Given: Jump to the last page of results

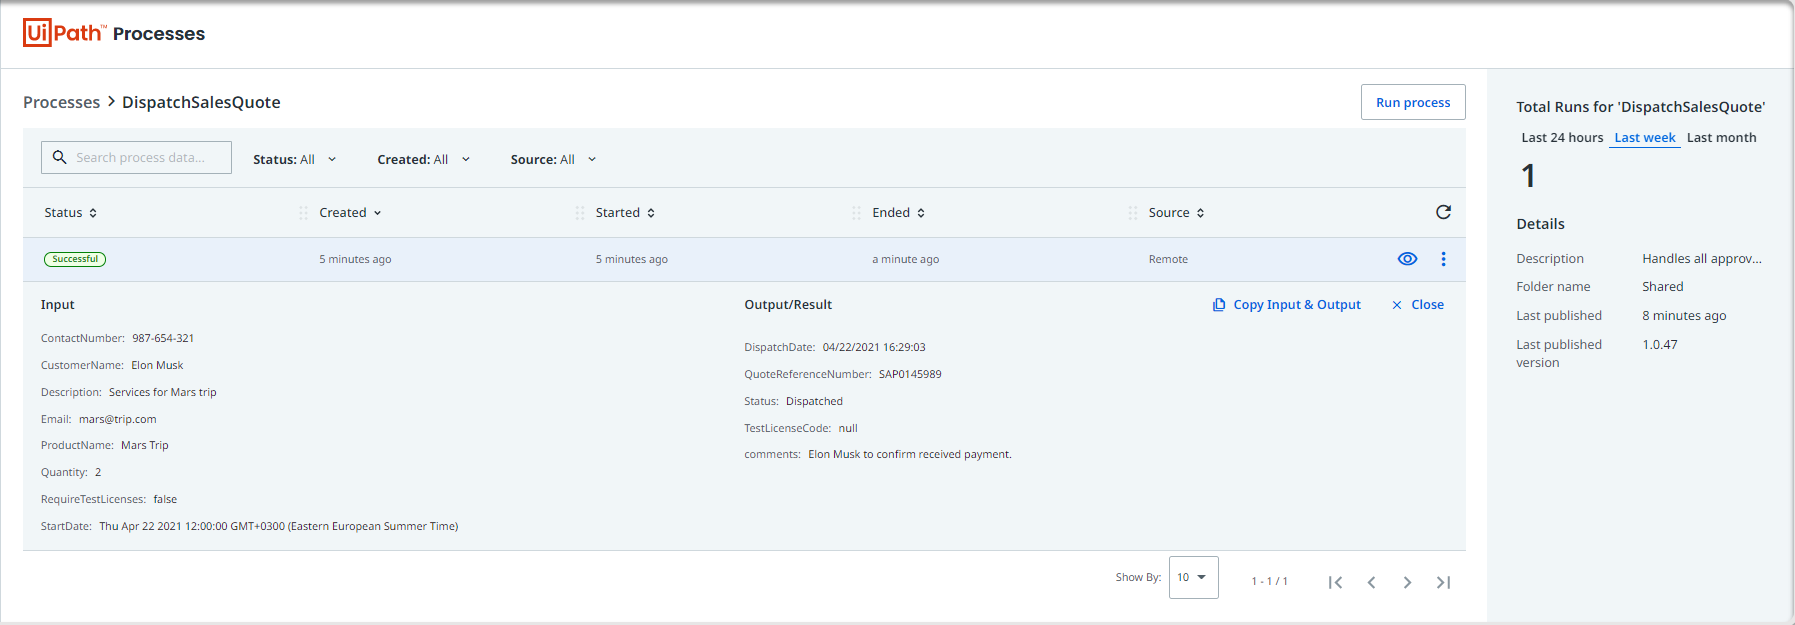Looking at the screenshot, I should point(1443,582).
